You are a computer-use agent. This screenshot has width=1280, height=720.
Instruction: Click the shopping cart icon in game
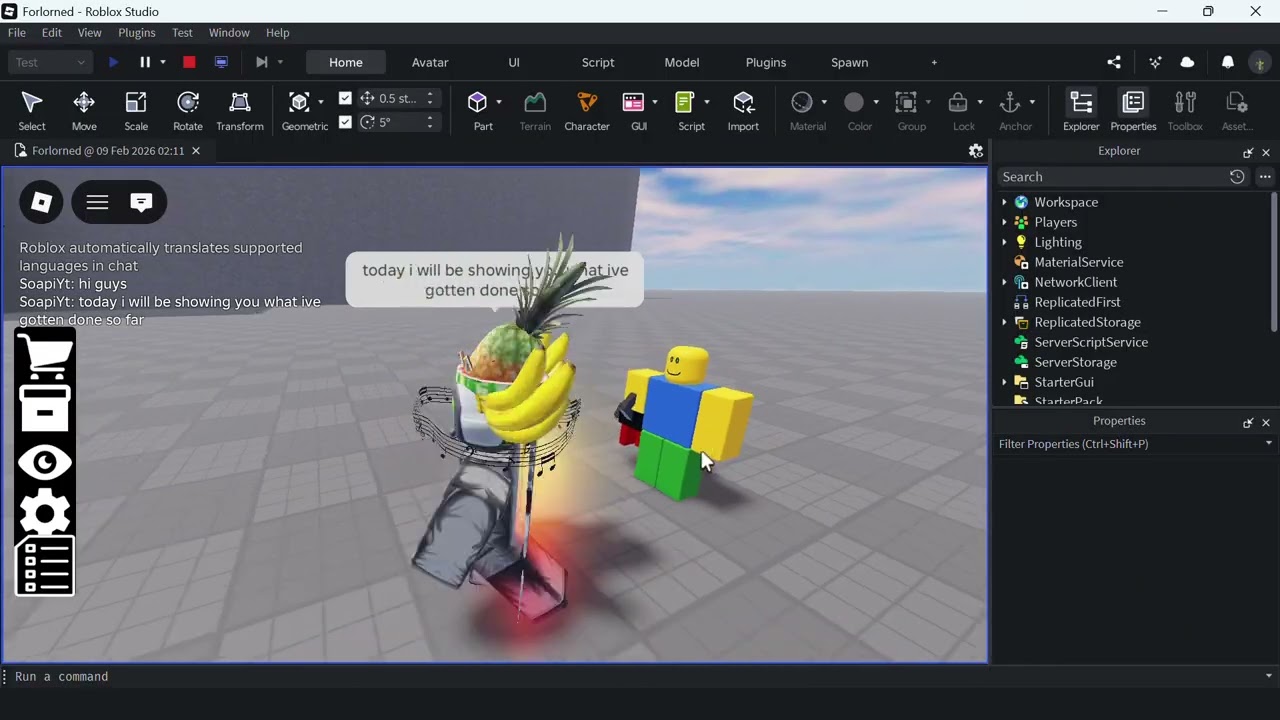45,357
